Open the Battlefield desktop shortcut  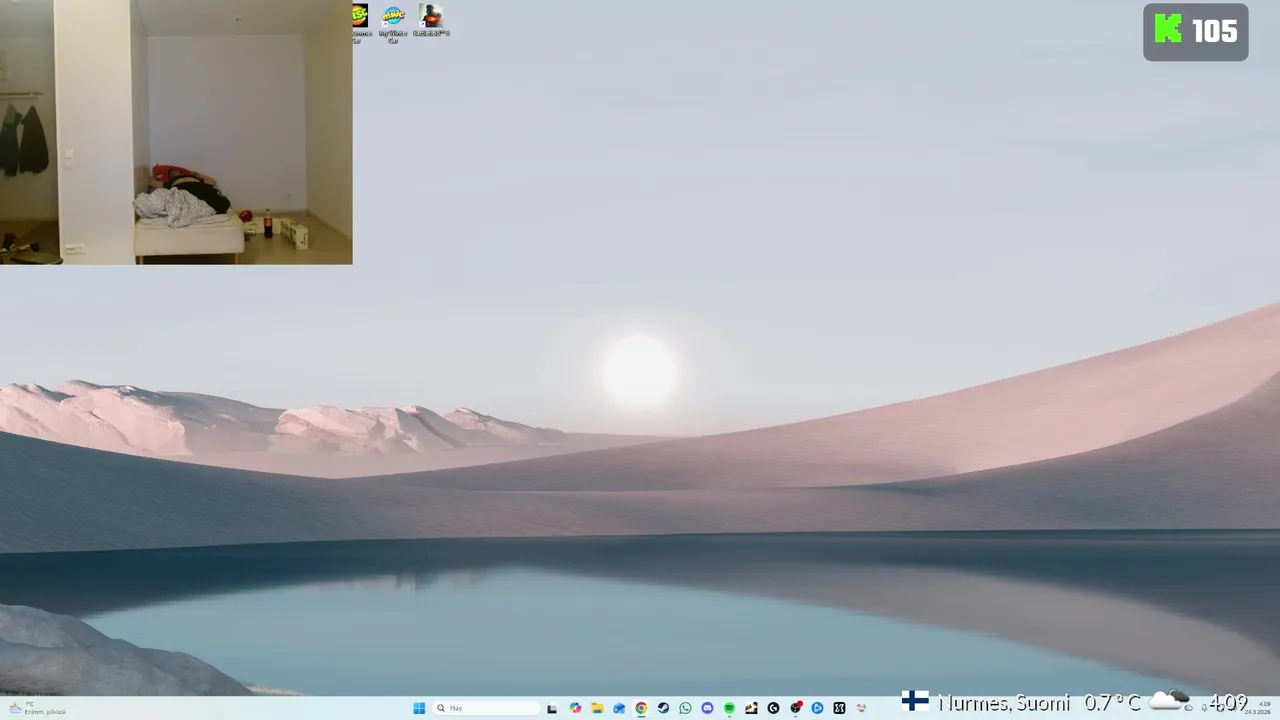tap(431, 20)
